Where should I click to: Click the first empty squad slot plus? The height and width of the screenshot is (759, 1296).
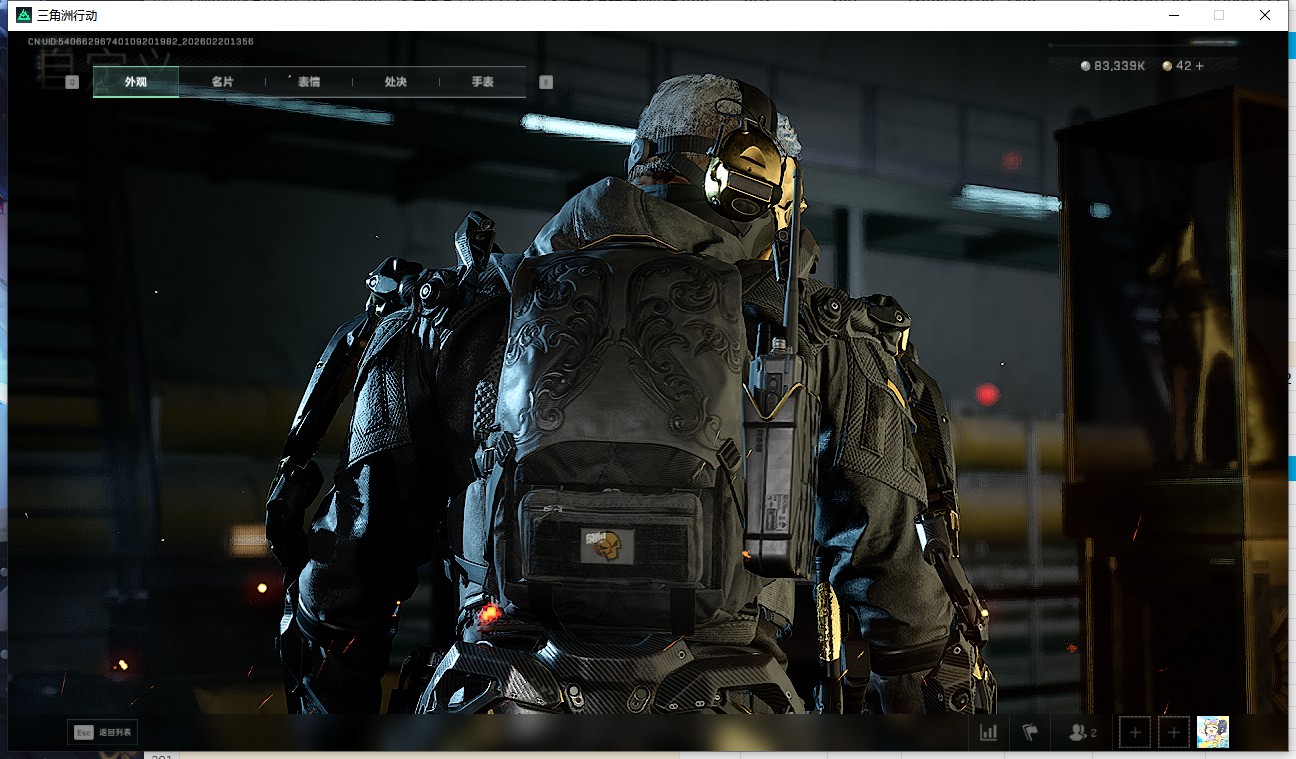click(x=1134, y=732)
